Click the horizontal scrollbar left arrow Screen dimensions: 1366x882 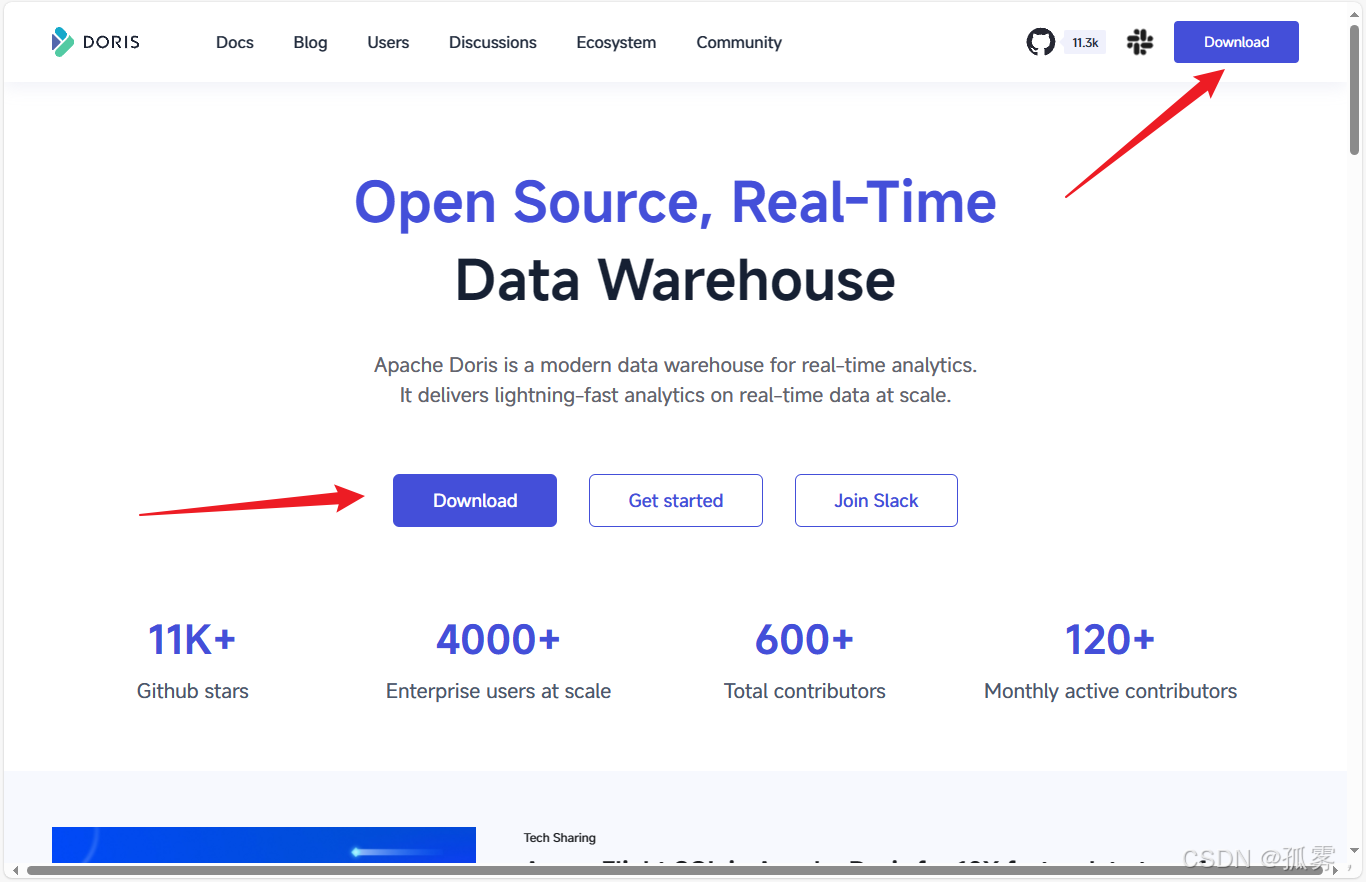pyautogui.click(x=13, y=871)
